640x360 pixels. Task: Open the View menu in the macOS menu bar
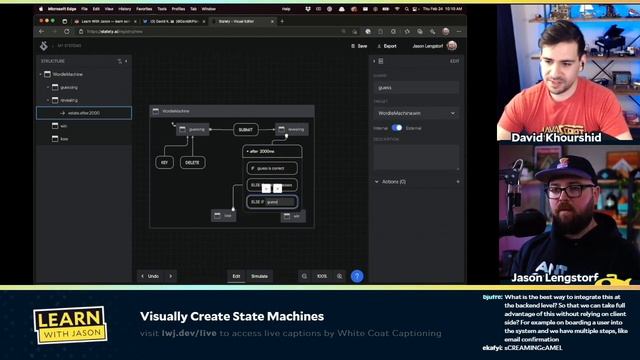pyautogui.click(x=109, y=9)
